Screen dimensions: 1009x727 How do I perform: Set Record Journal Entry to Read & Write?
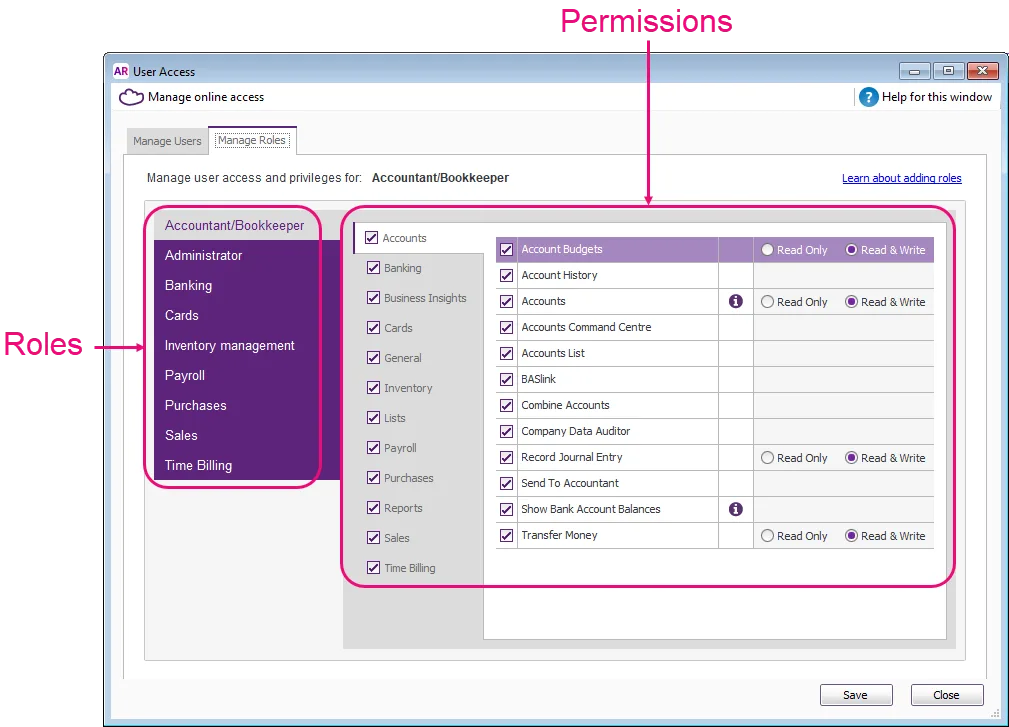click(x=851, y=457)
